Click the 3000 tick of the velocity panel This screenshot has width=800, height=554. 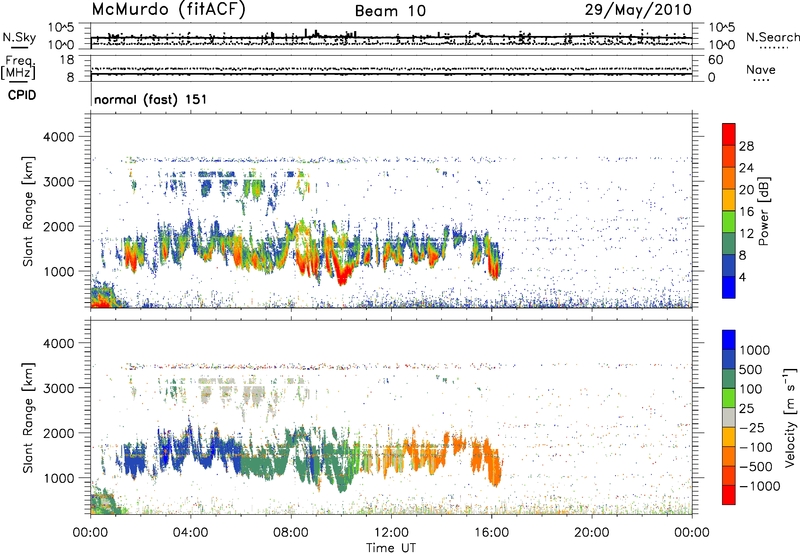pyautogui.click(x=58, y=388)
